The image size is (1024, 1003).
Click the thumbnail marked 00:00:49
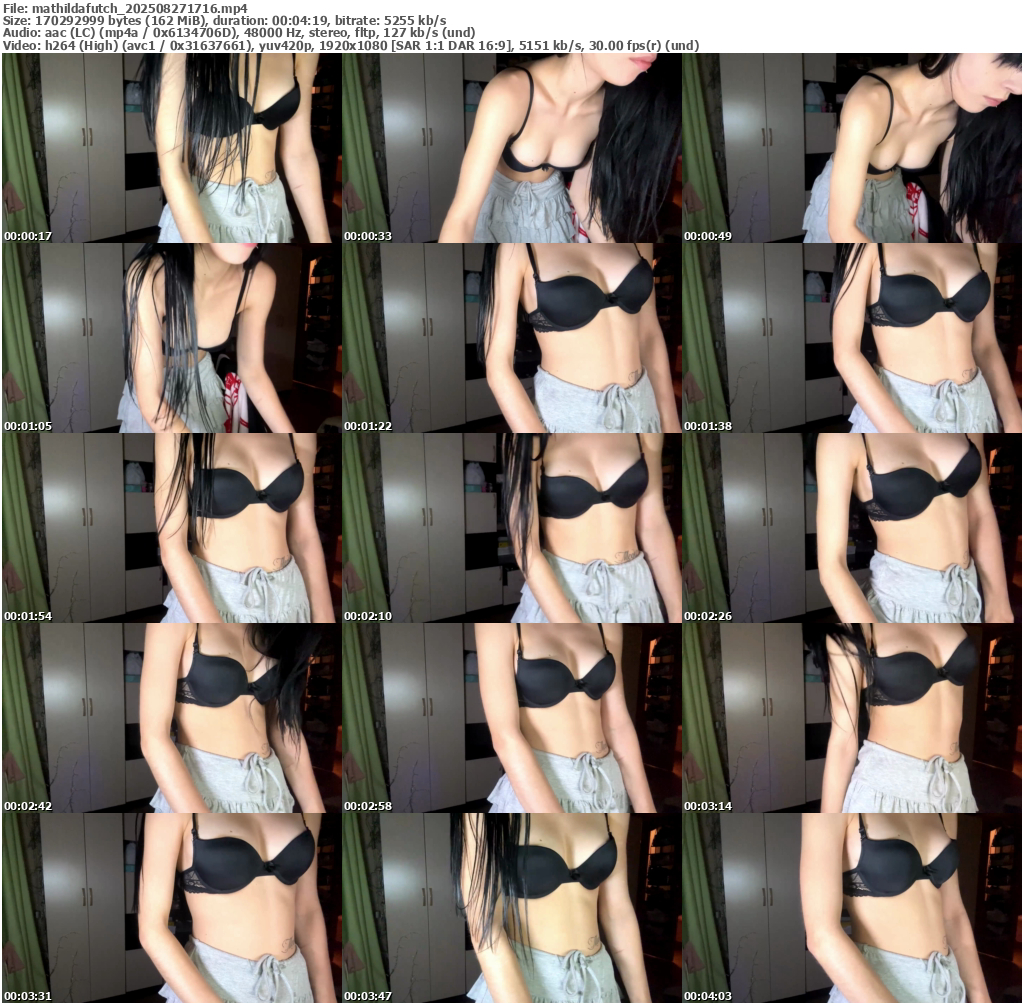coord(852,148)
